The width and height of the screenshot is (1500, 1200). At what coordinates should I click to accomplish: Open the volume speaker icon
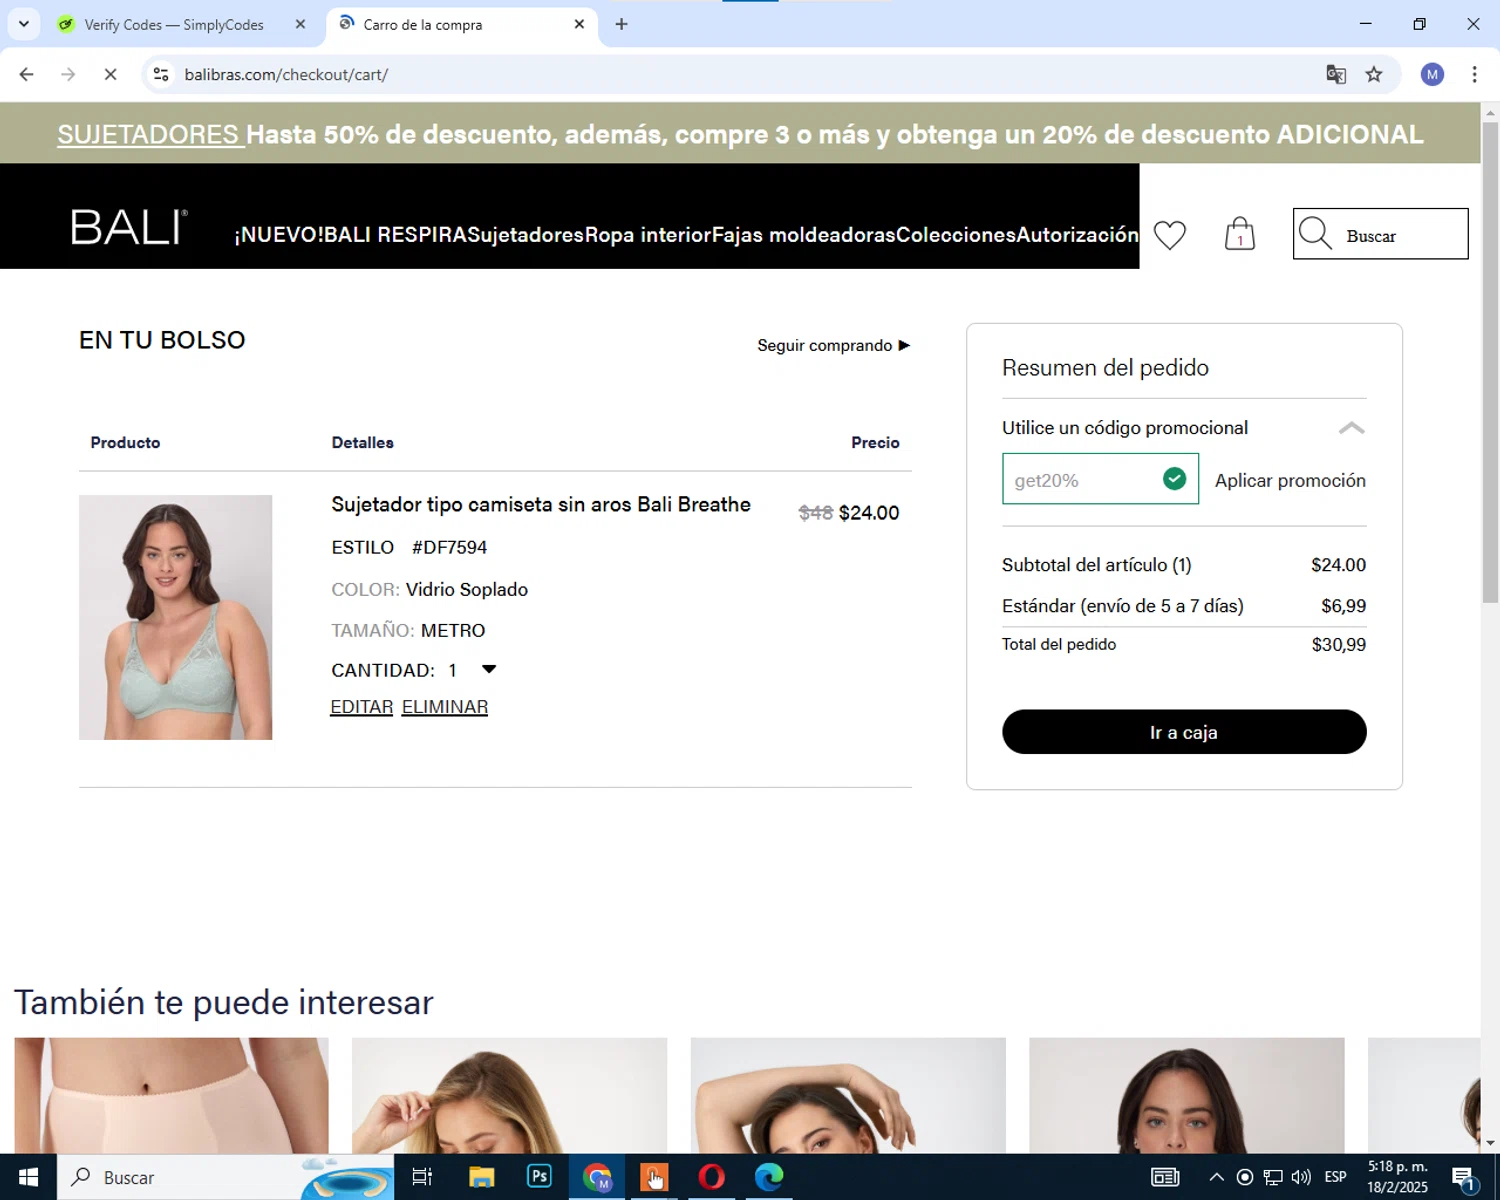(1301, 1177)
